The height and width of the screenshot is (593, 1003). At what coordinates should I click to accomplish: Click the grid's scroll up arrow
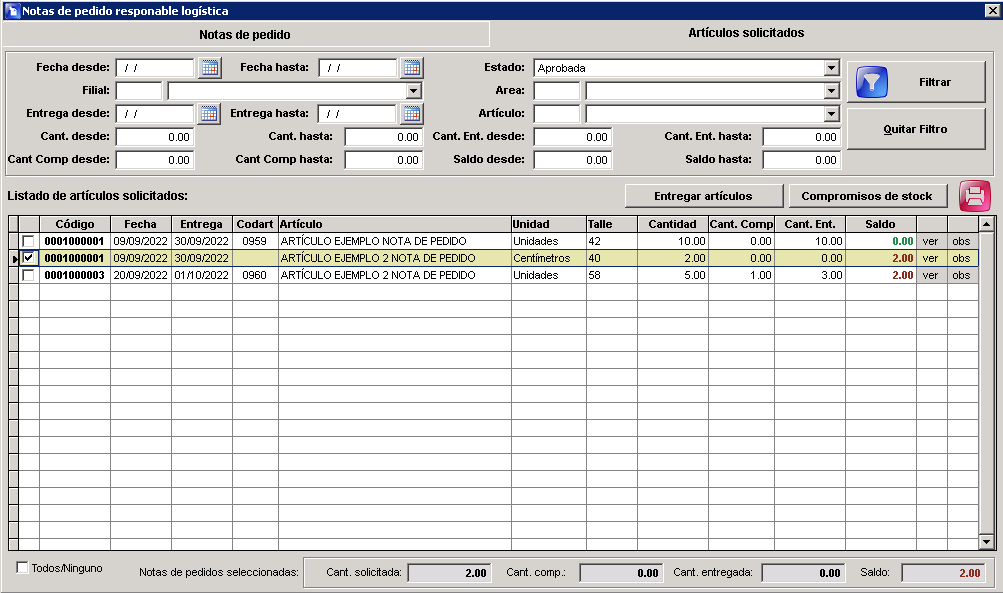(986, 224)
